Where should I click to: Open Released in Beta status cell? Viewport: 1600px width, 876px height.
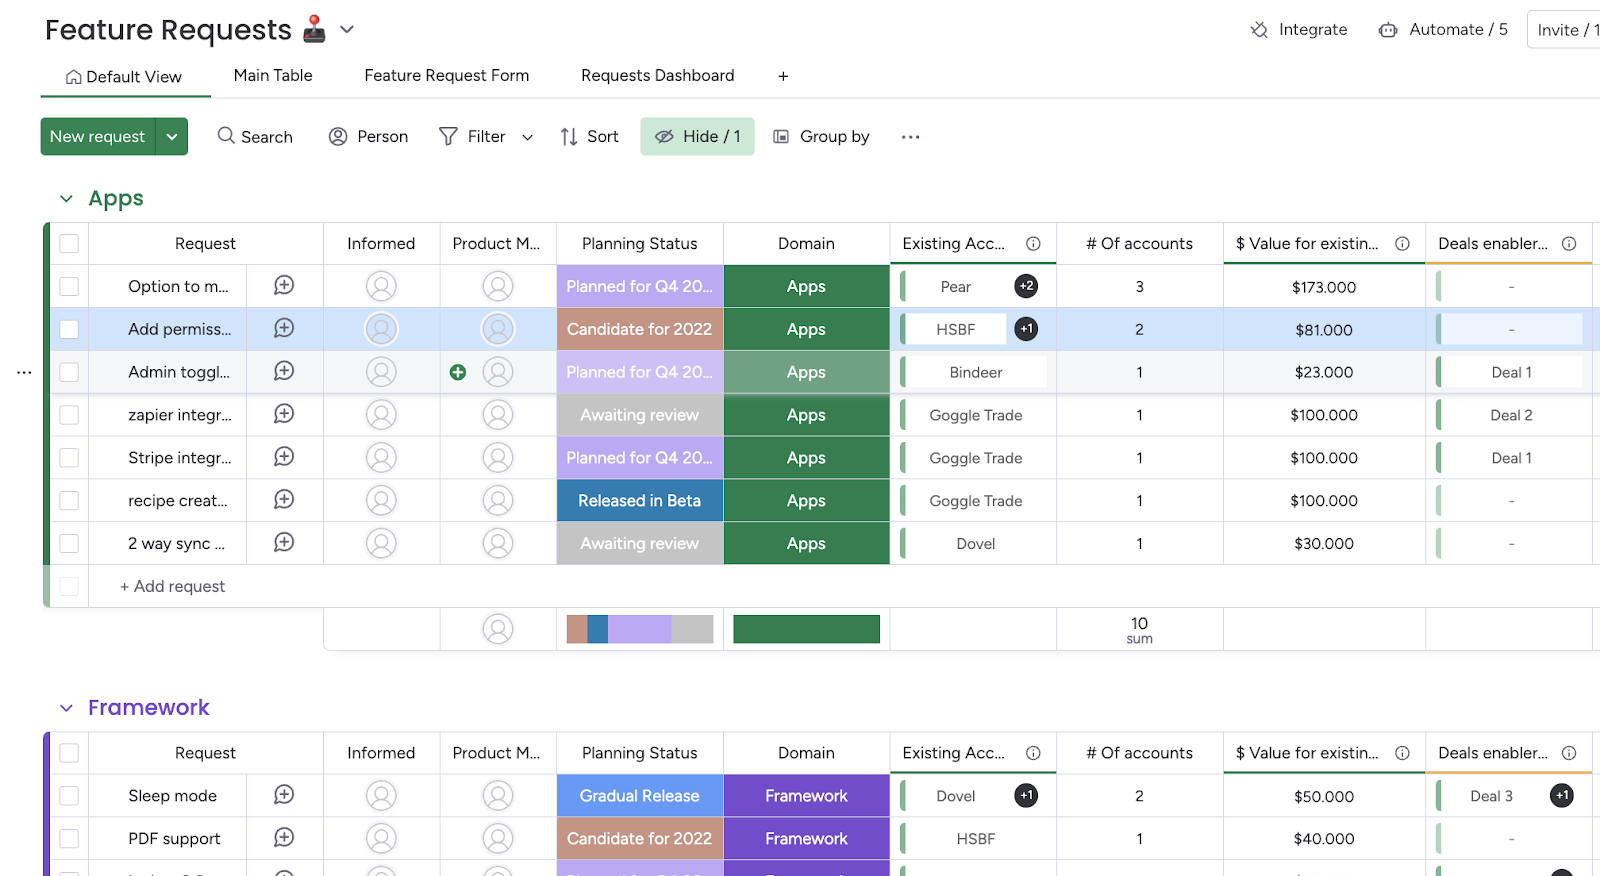640,500
